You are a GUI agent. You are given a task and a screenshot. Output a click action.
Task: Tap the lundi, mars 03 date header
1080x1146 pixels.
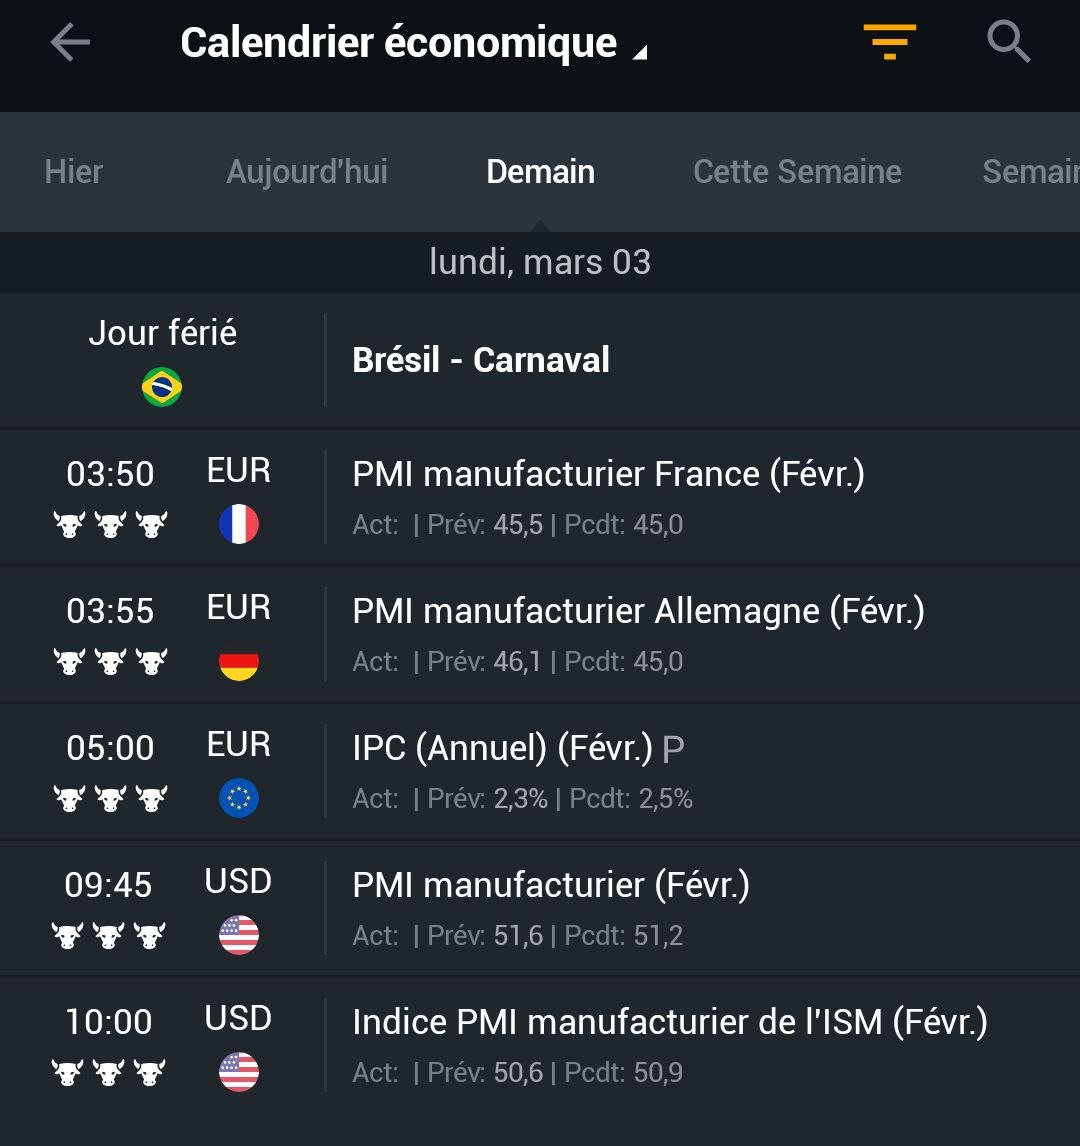click(x=540, y=262)
